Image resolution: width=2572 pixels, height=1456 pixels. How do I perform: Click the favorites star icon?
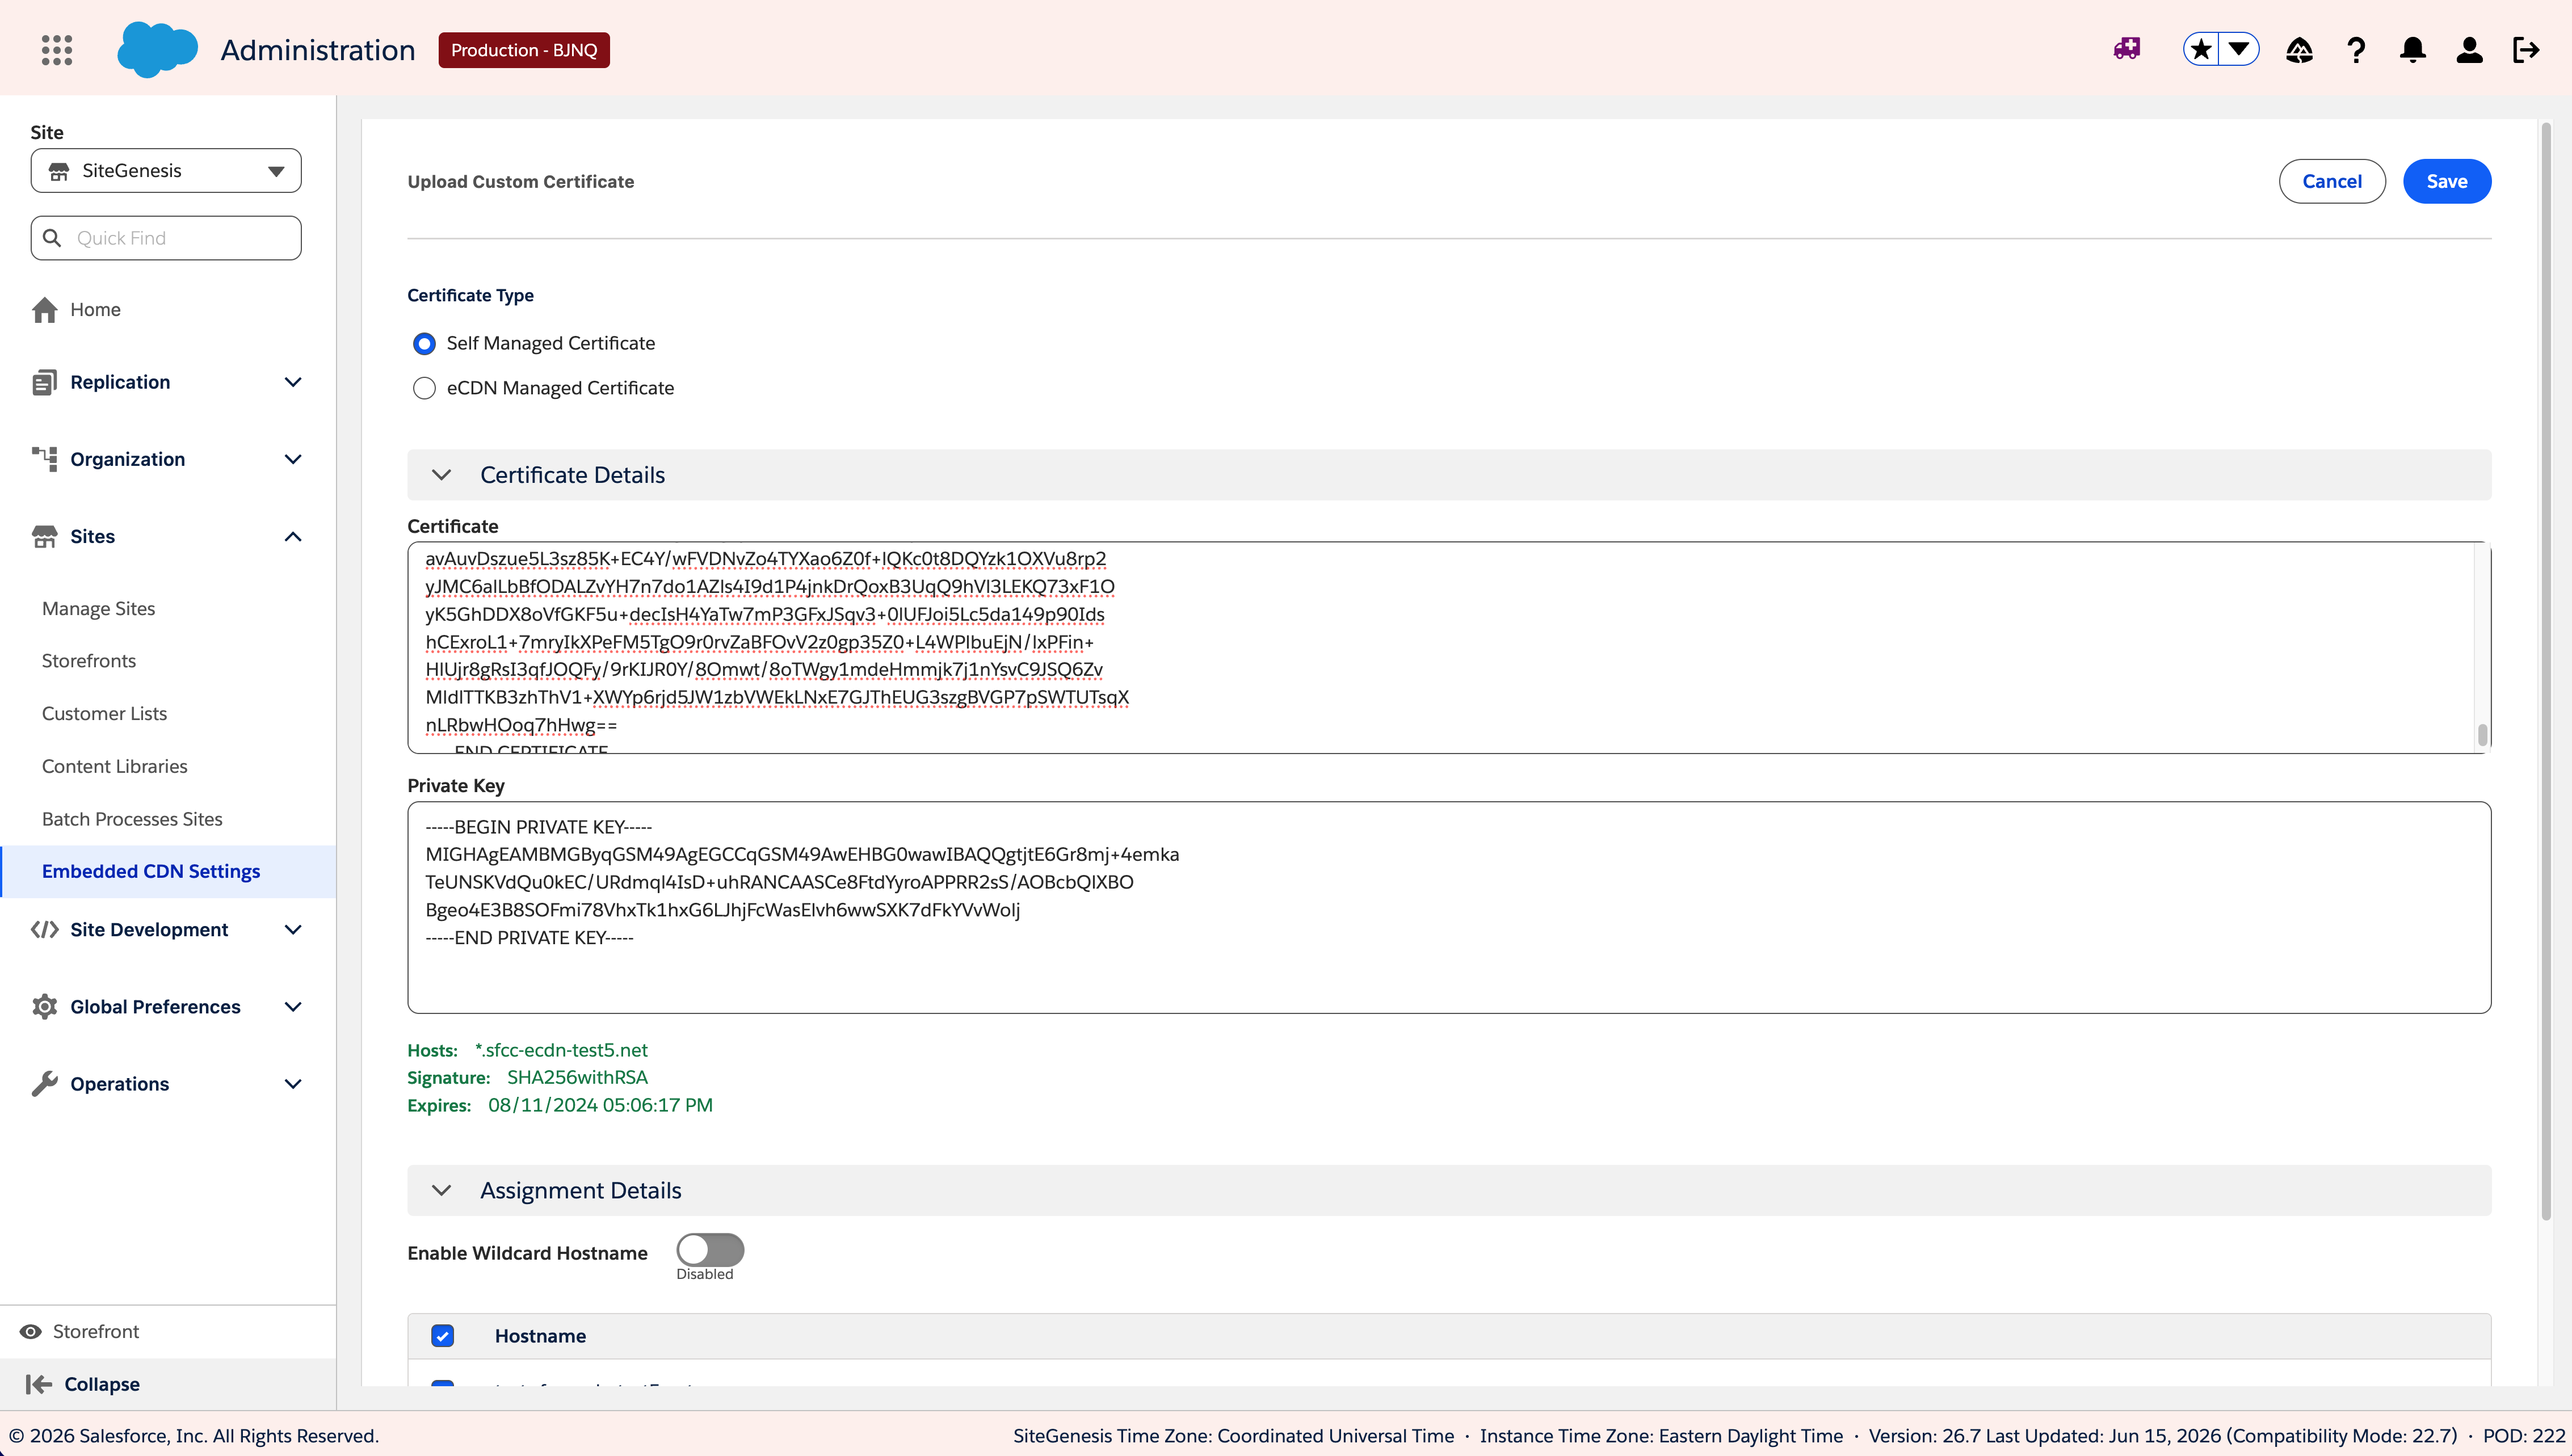pyautogui.click(x=2201, y=49)
